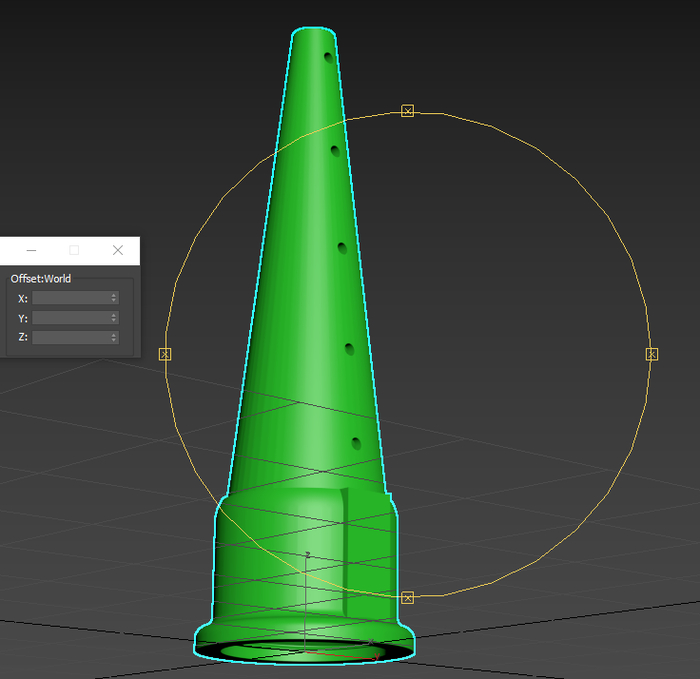Select the left handle of yellow circle
The width and height of the screenshot is (700, 679).
click(x=165, y=354)
